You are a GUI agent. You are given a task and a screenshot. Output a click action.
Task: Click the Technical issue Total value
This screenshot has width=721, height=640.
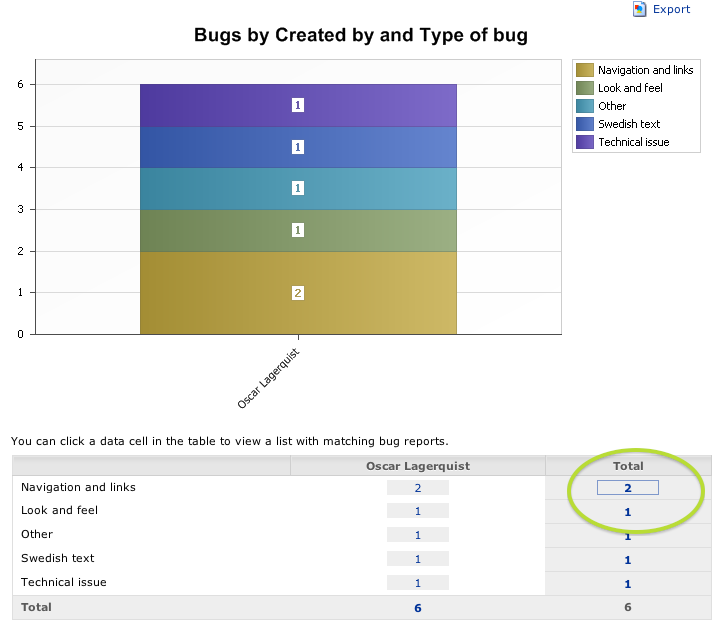click(628, 584)
